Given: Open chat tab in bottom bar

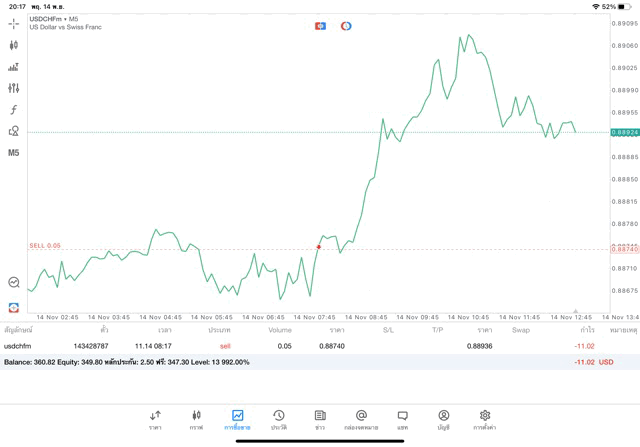Looking at the screenshot, I should (402, 419).
